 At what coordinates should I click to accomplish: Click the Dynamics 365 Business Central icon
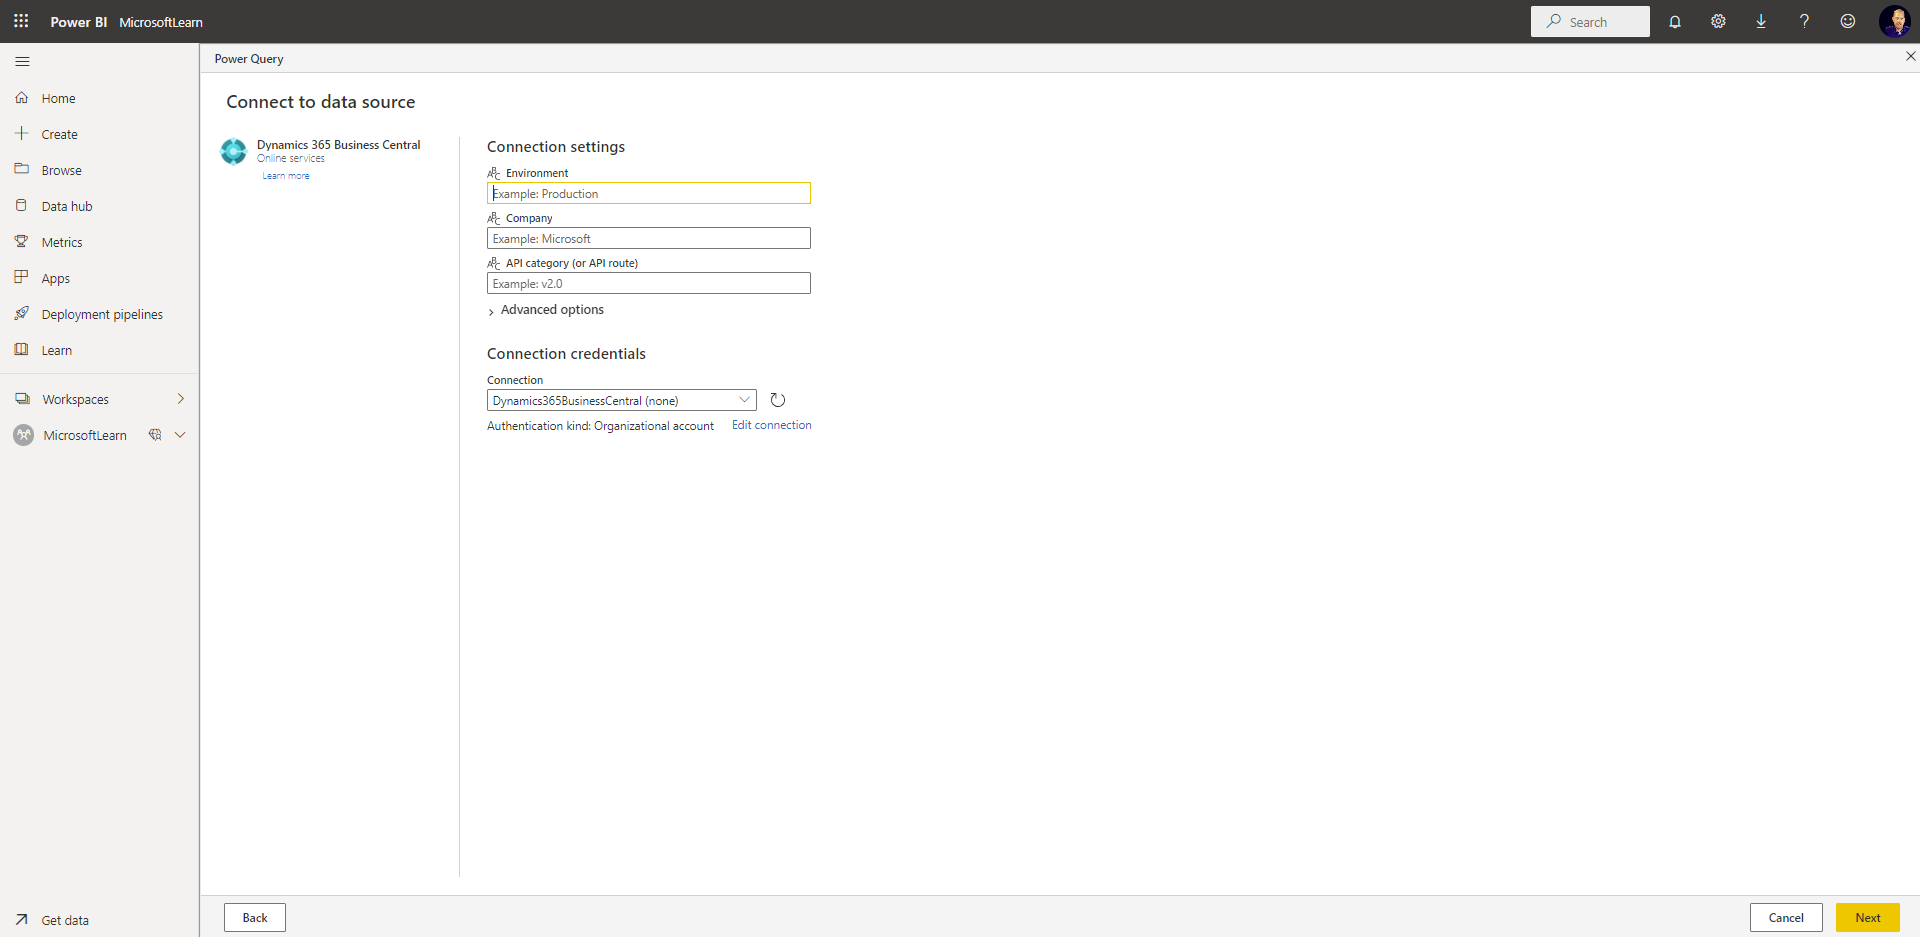pyautogui.click(x=234, y=151)
